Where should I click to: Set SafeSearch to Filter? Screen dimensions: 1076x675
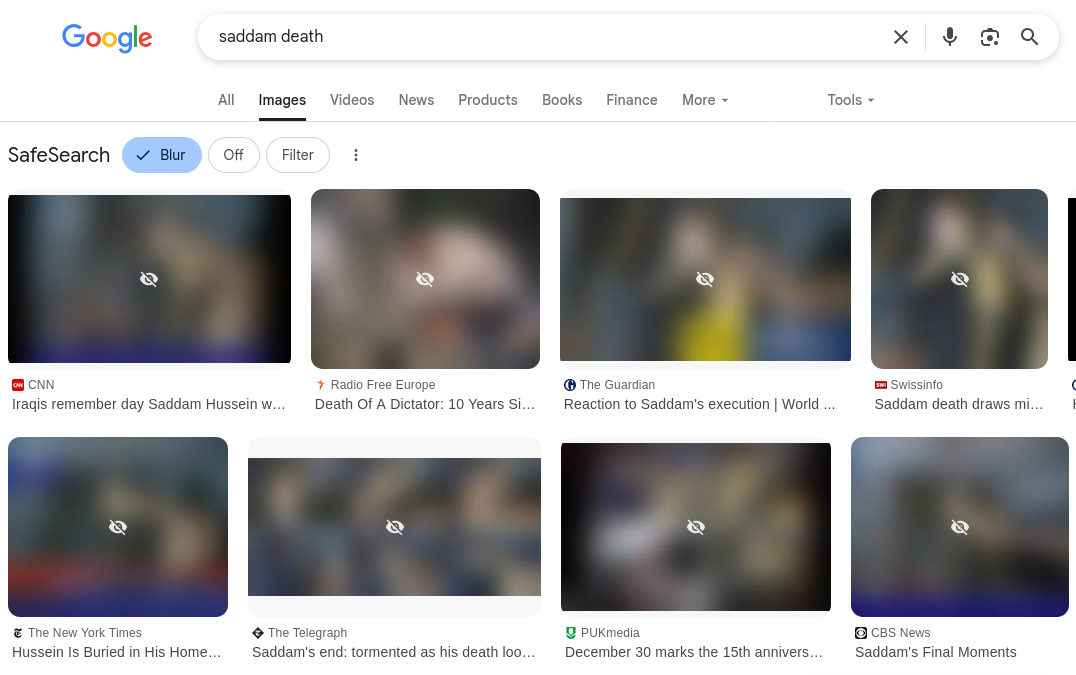click(x=298, y=155)
